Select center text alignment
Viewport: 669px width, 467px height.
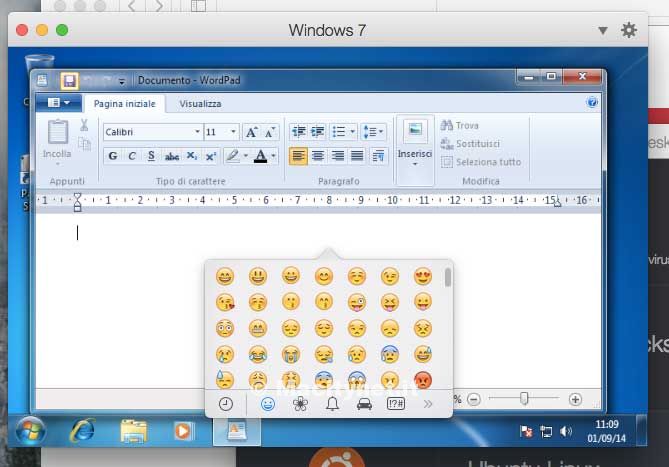click(x=317, y=156)
